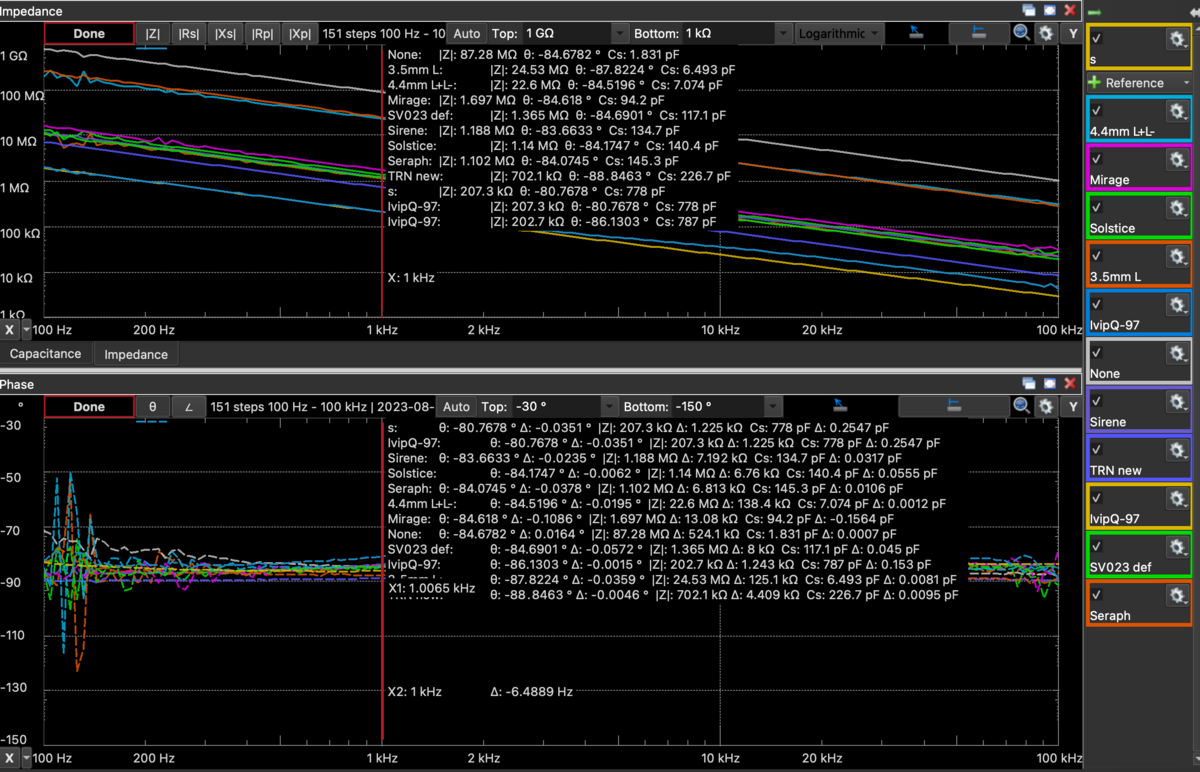1200x772 pixels.
Task: Click the first cursor marker icon in Impedance toolbar
Action: pos(916,33)
